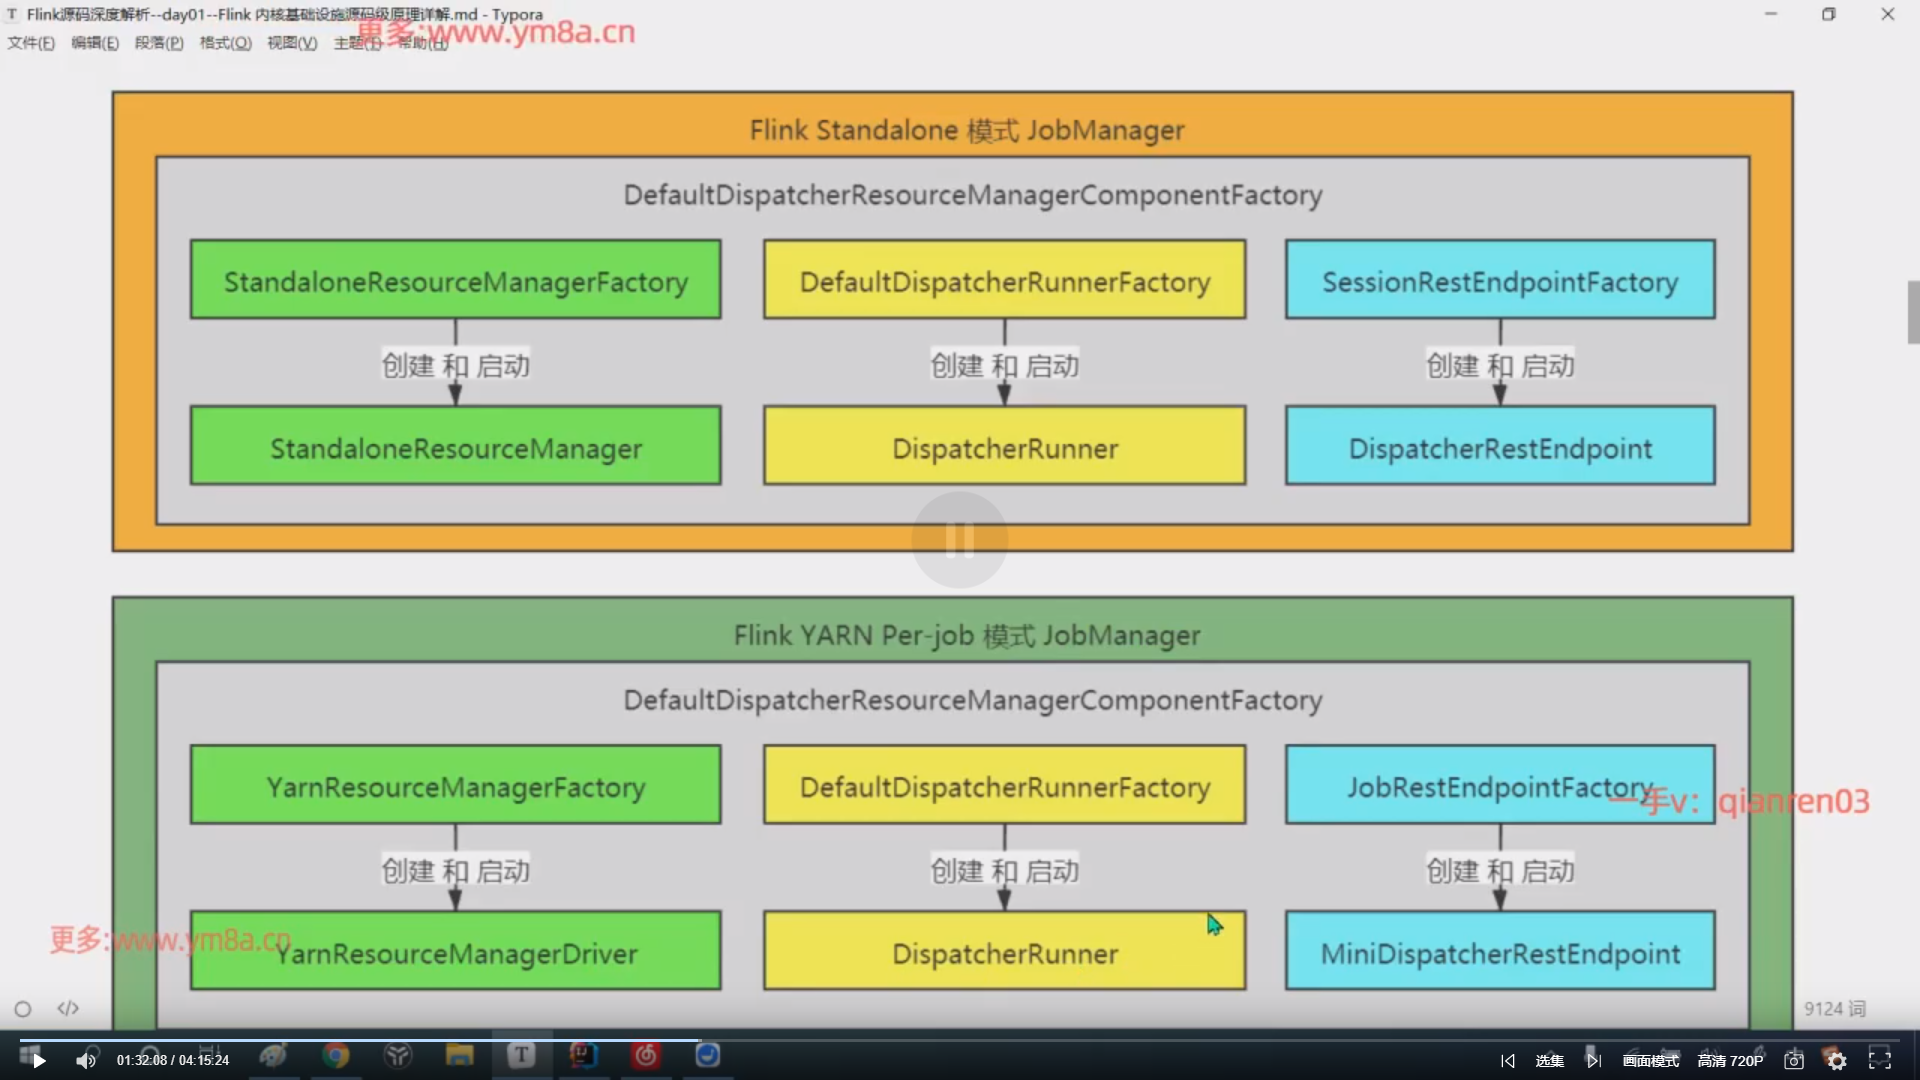This screenshot has width=1920, height=1080.
Task: Open the 选集 episode list
Action: pyautogui.click(x=1549, y=1061)
